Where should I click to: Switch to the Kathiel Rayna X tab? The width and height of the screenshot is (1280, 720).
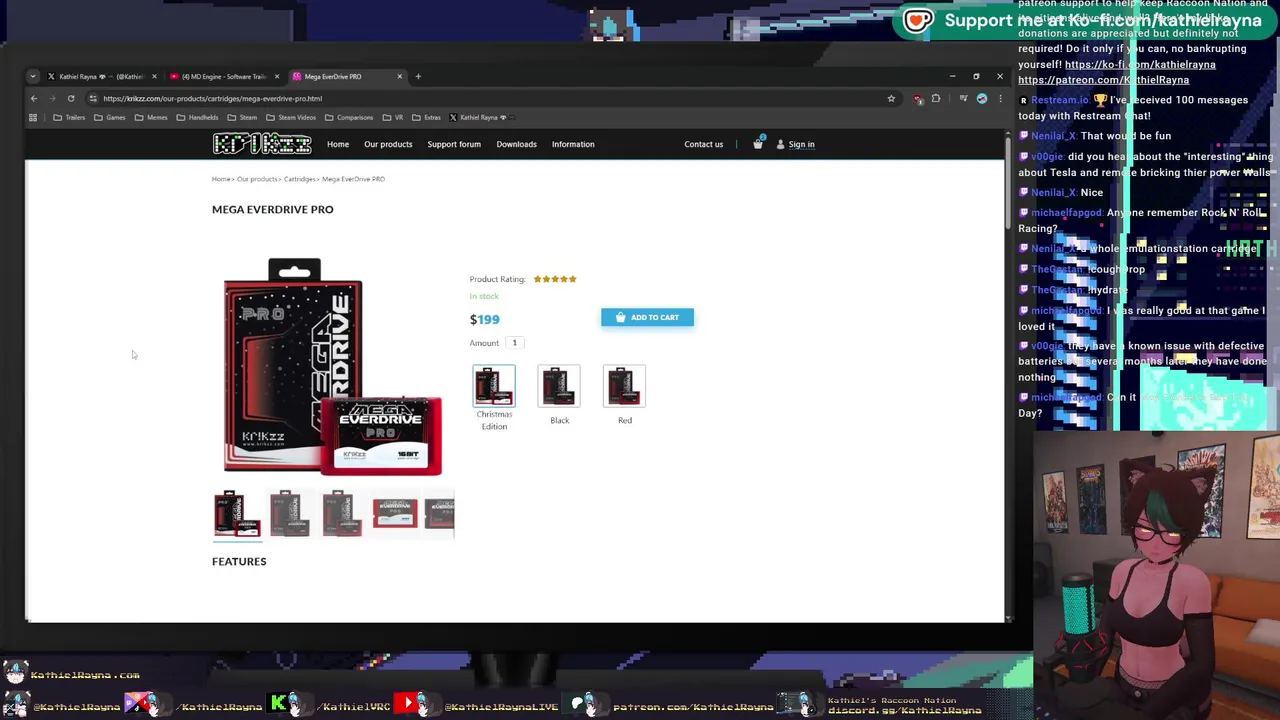pyautogui.click(x=100, y=76)
